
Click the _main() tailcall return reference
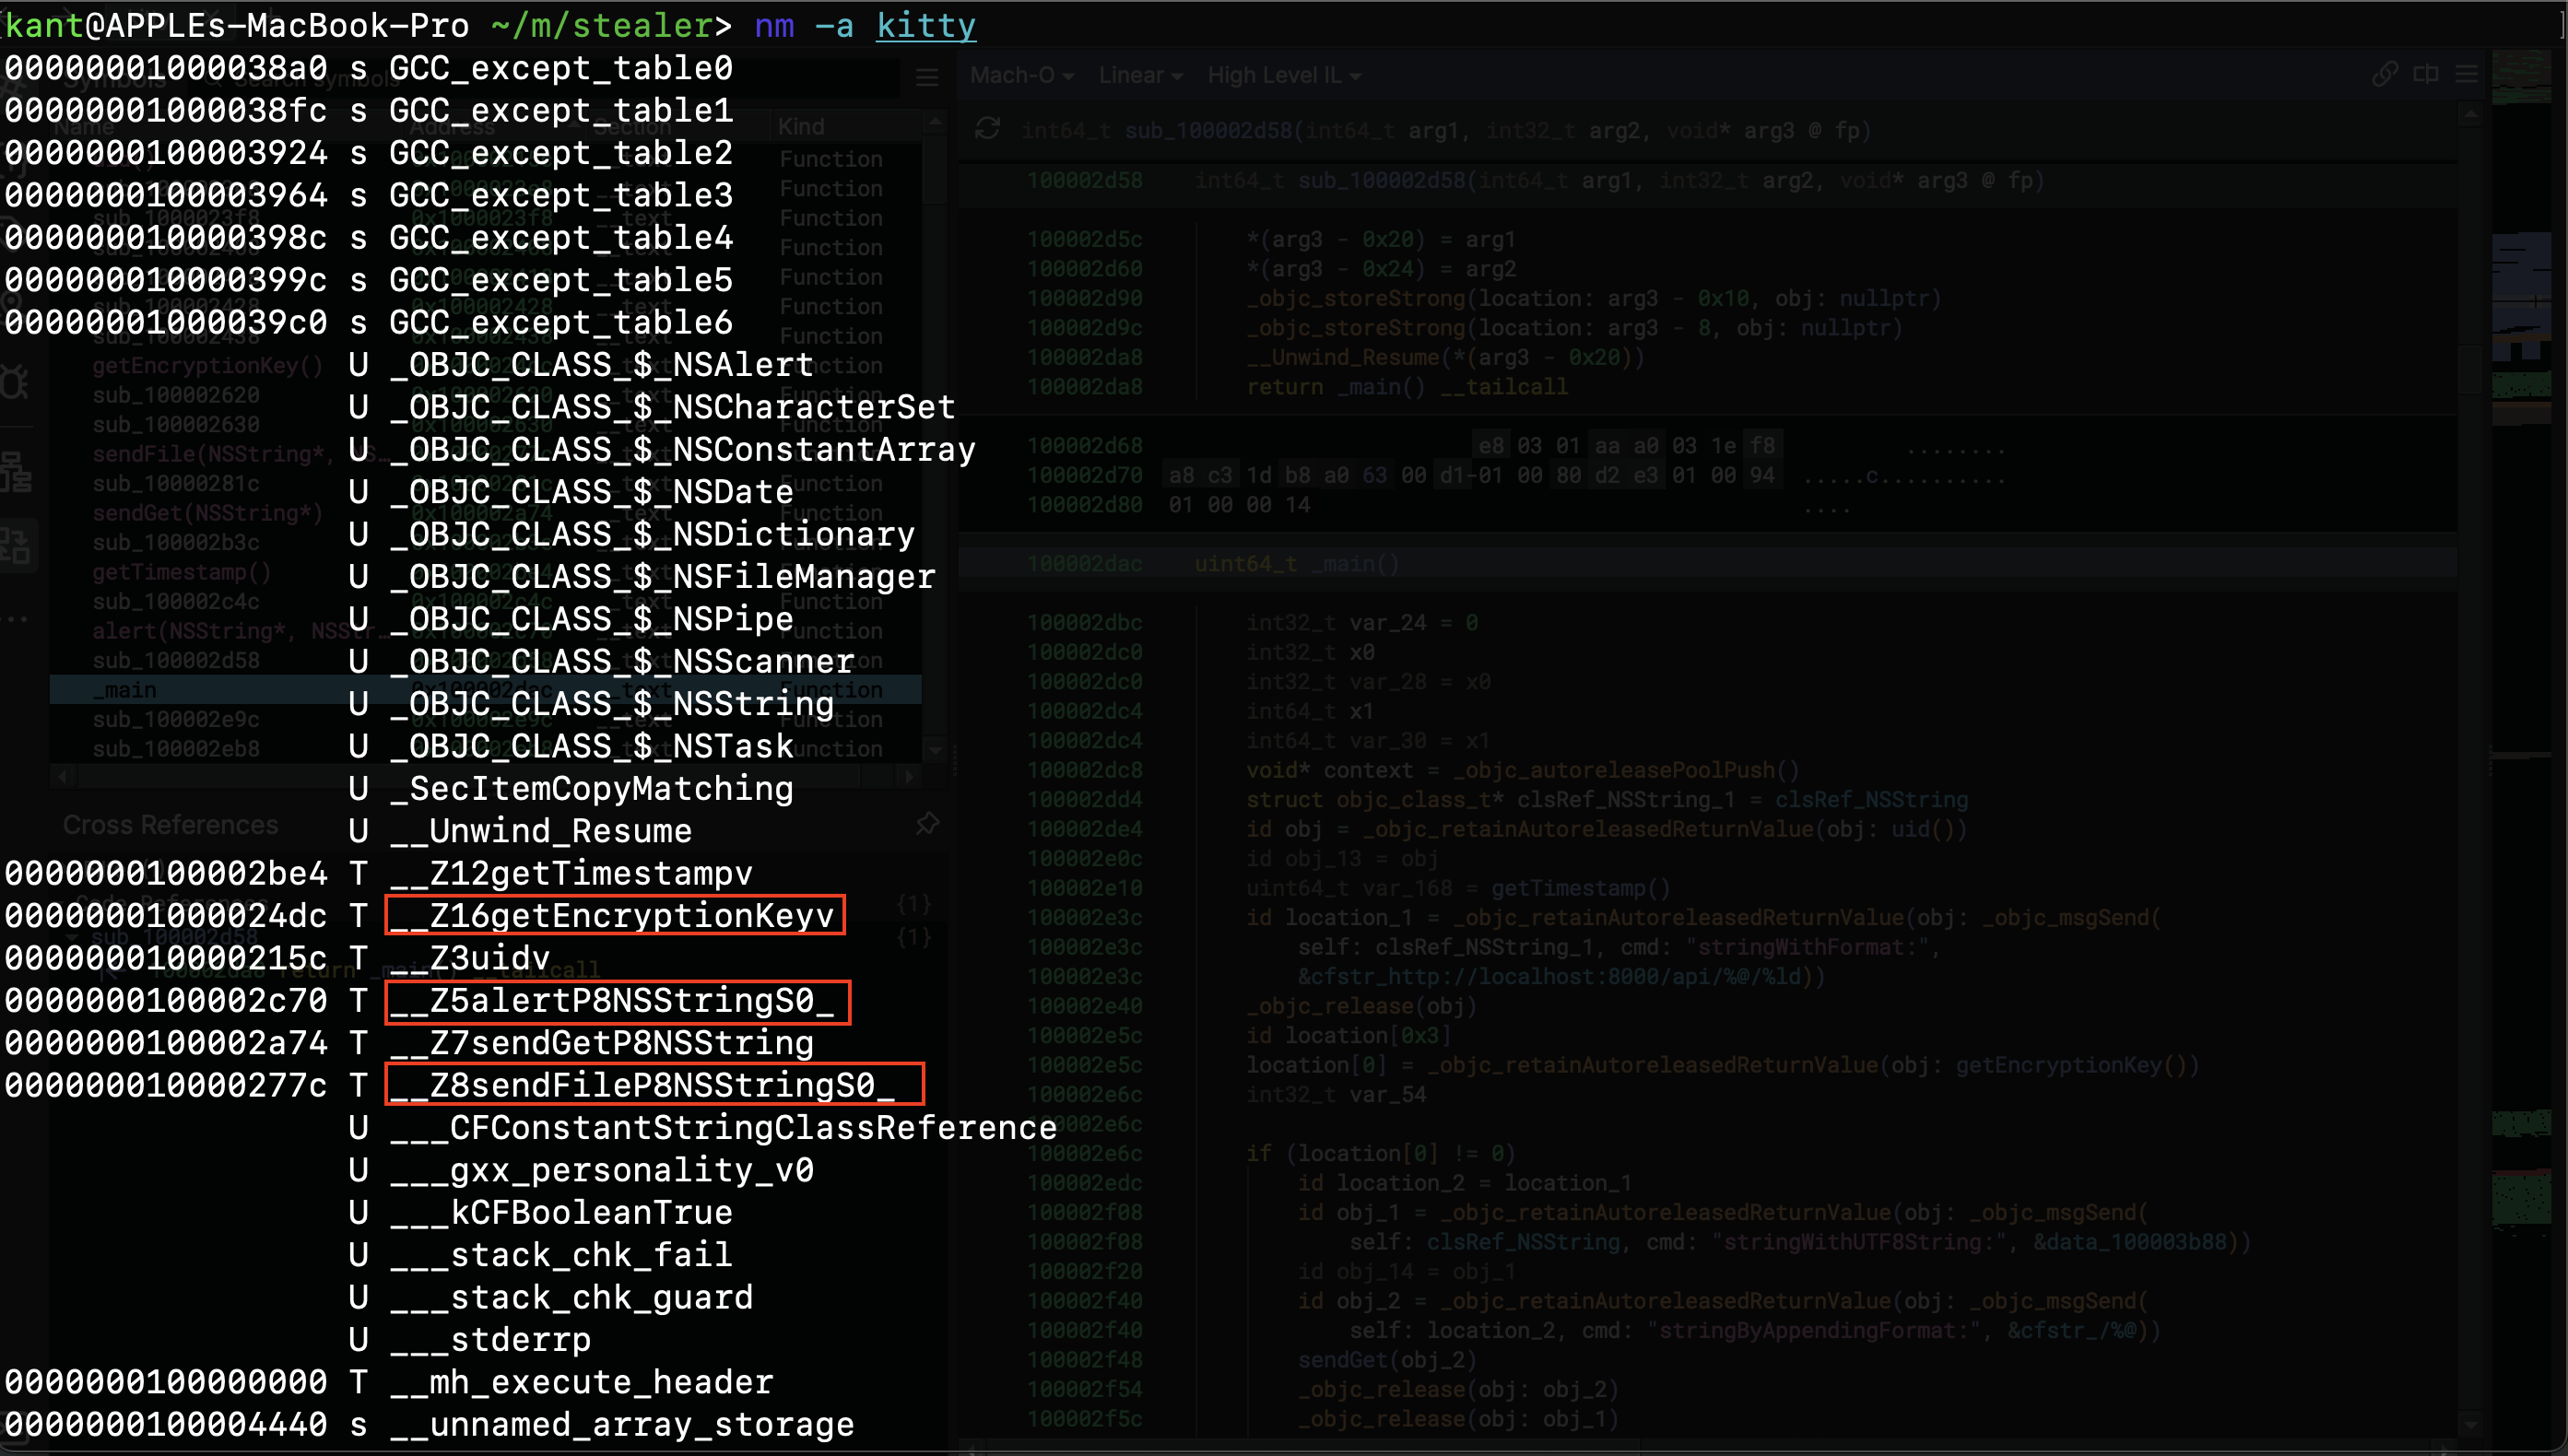coord(1406,386)
